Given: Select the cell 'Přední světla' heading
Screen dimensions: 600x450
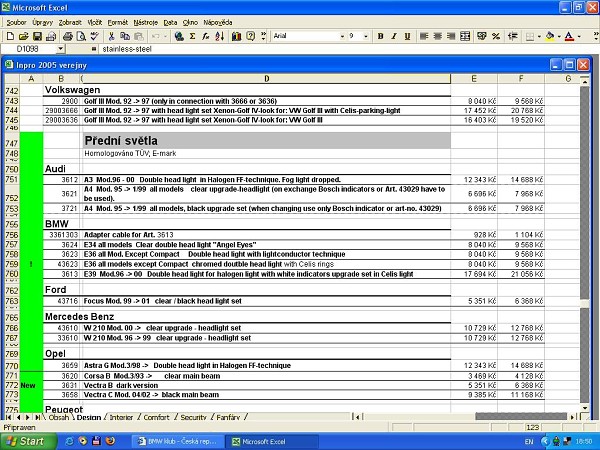Looking at the screenshot, I should [x=266, y=140].
